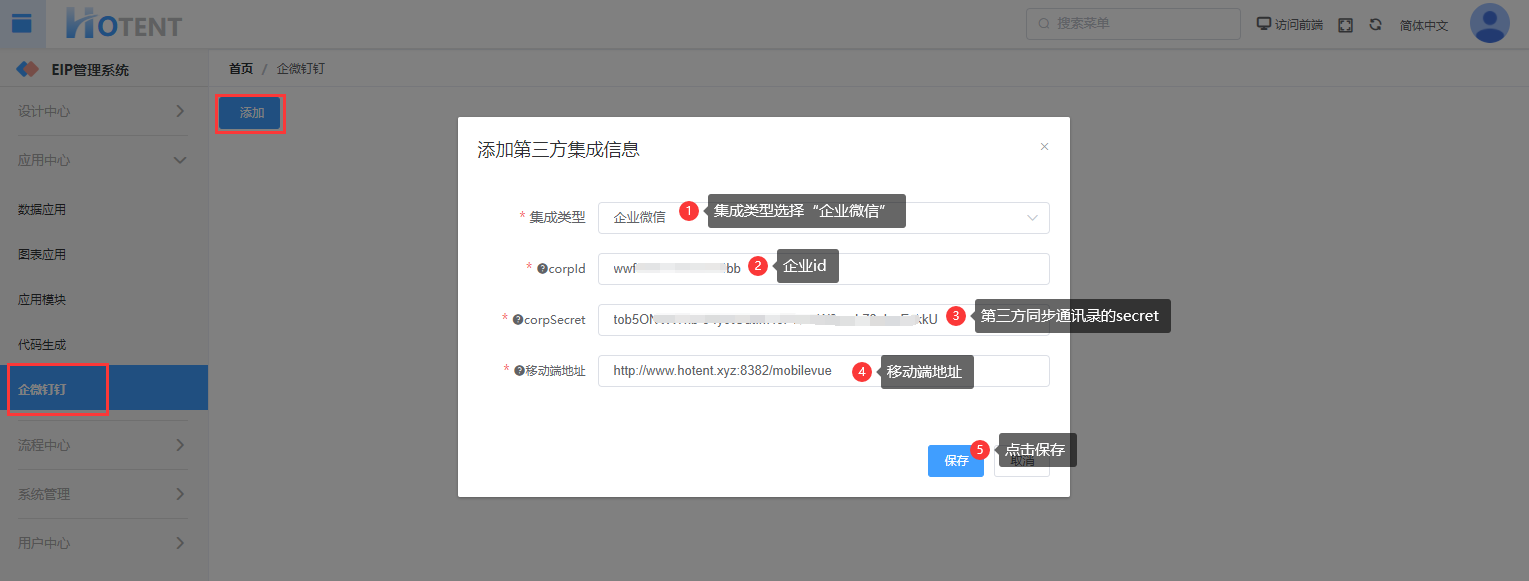Open the user avatar menu

coord(1489,23)
